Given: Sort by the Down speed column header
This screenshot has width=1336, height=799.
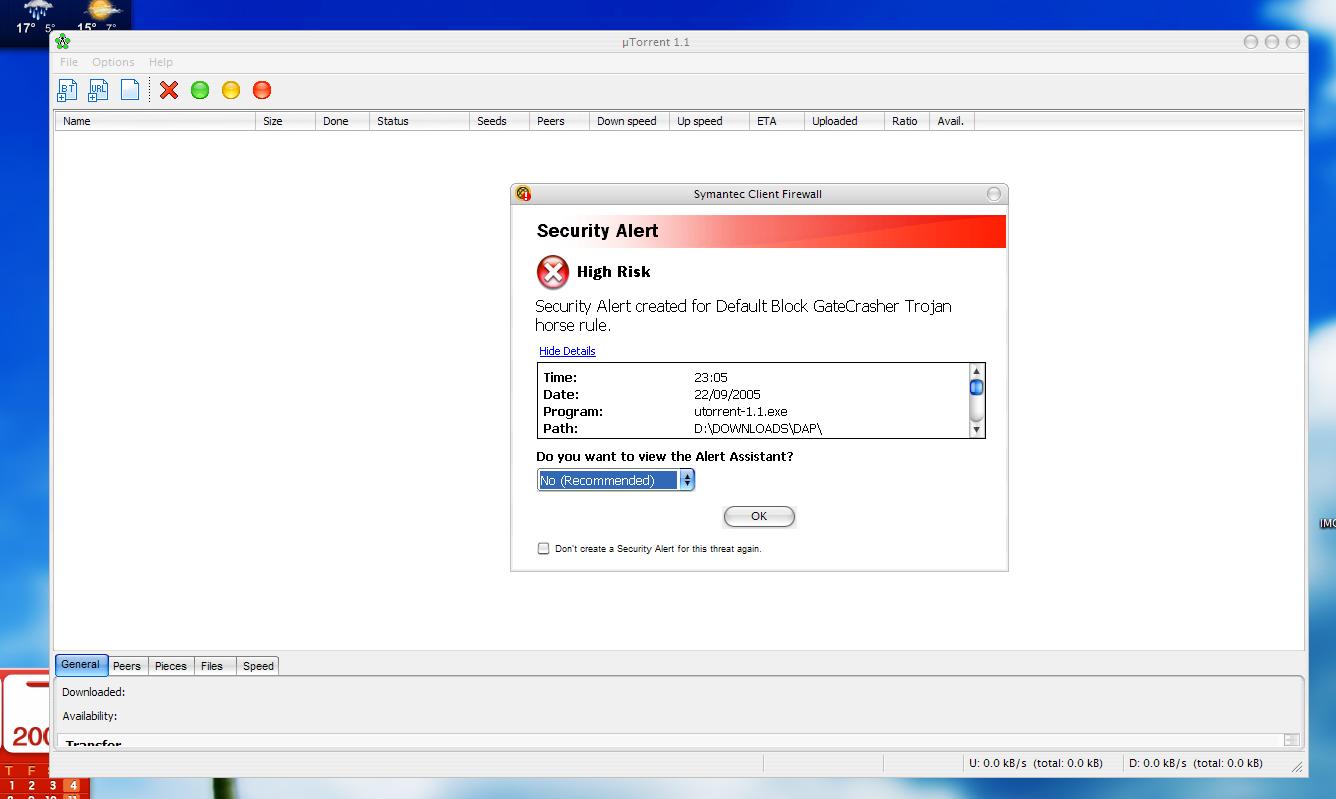Looking at the screenshot, I should pos(630,121).
